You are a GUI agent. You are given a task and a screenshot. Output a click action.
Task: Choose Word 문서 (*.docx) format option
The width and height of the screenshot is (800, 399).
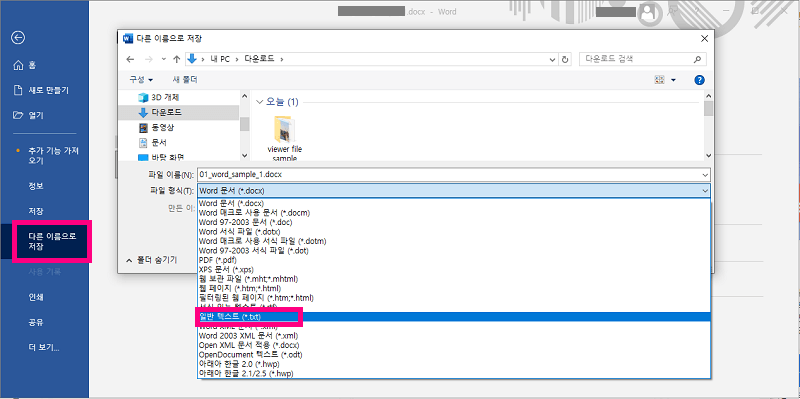click(x=454, y=203)
